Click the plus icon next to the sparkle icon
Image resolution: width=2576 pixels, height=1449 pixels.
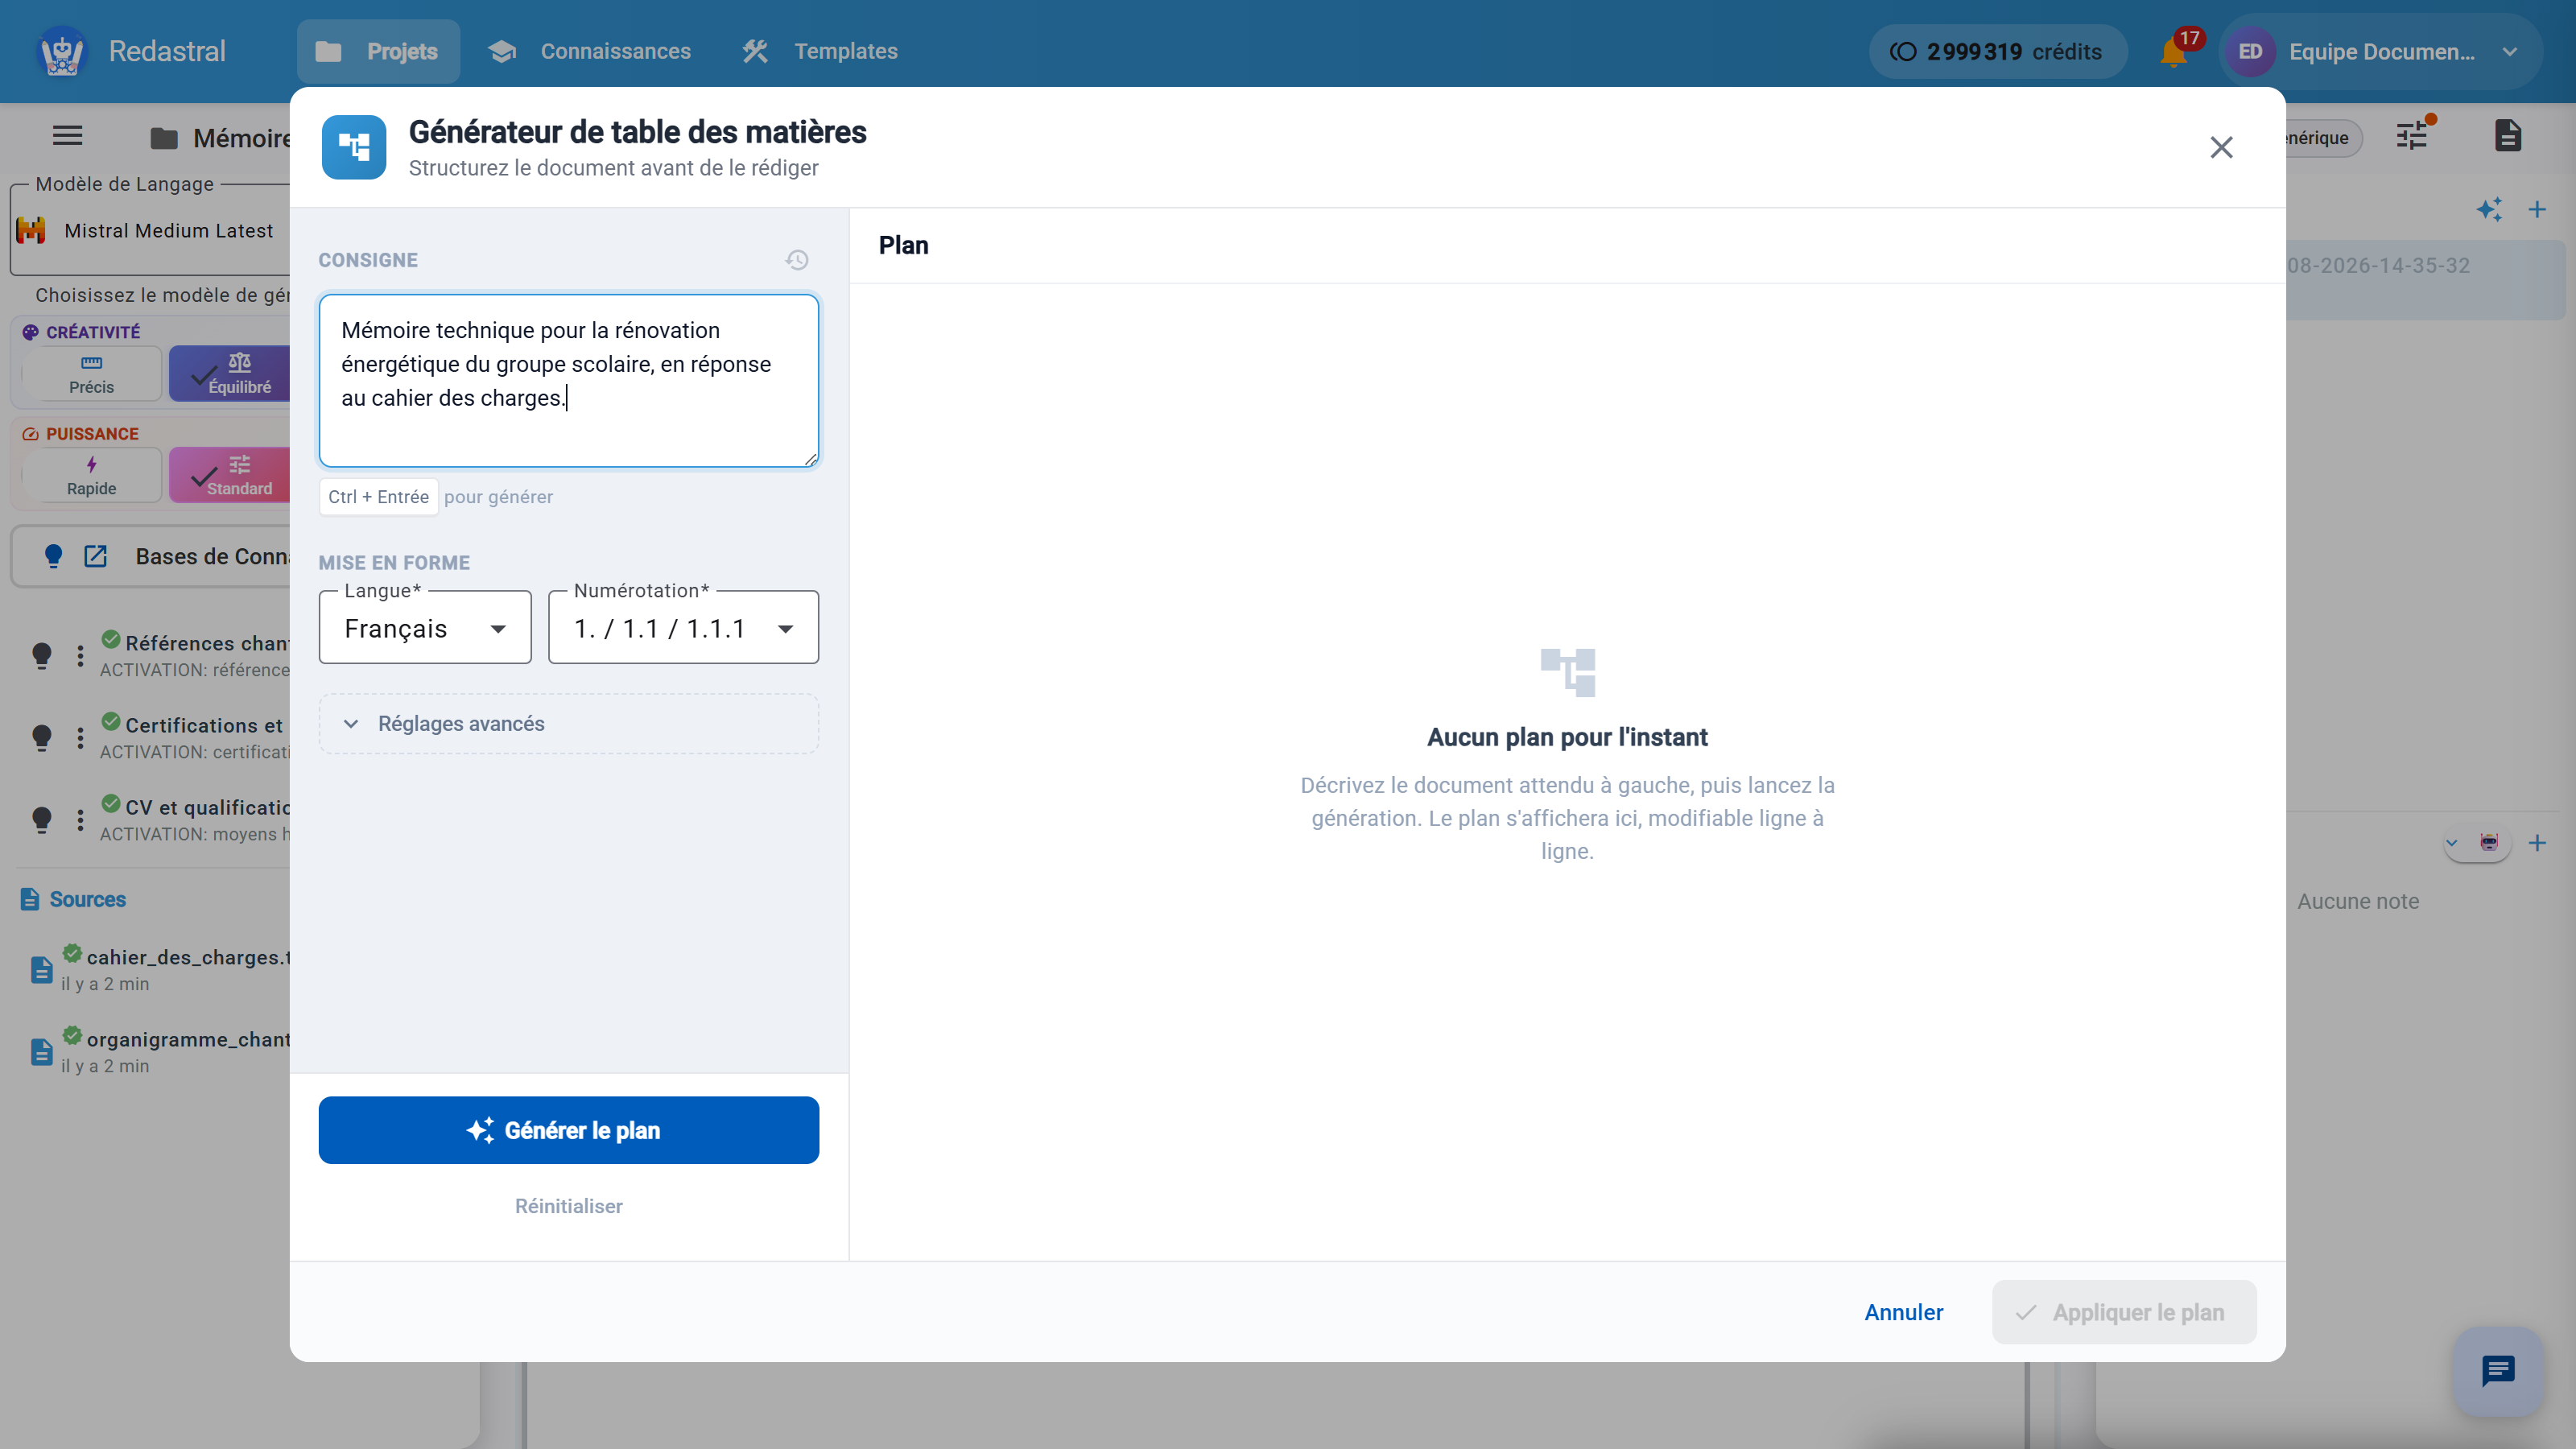point(2537,209)
